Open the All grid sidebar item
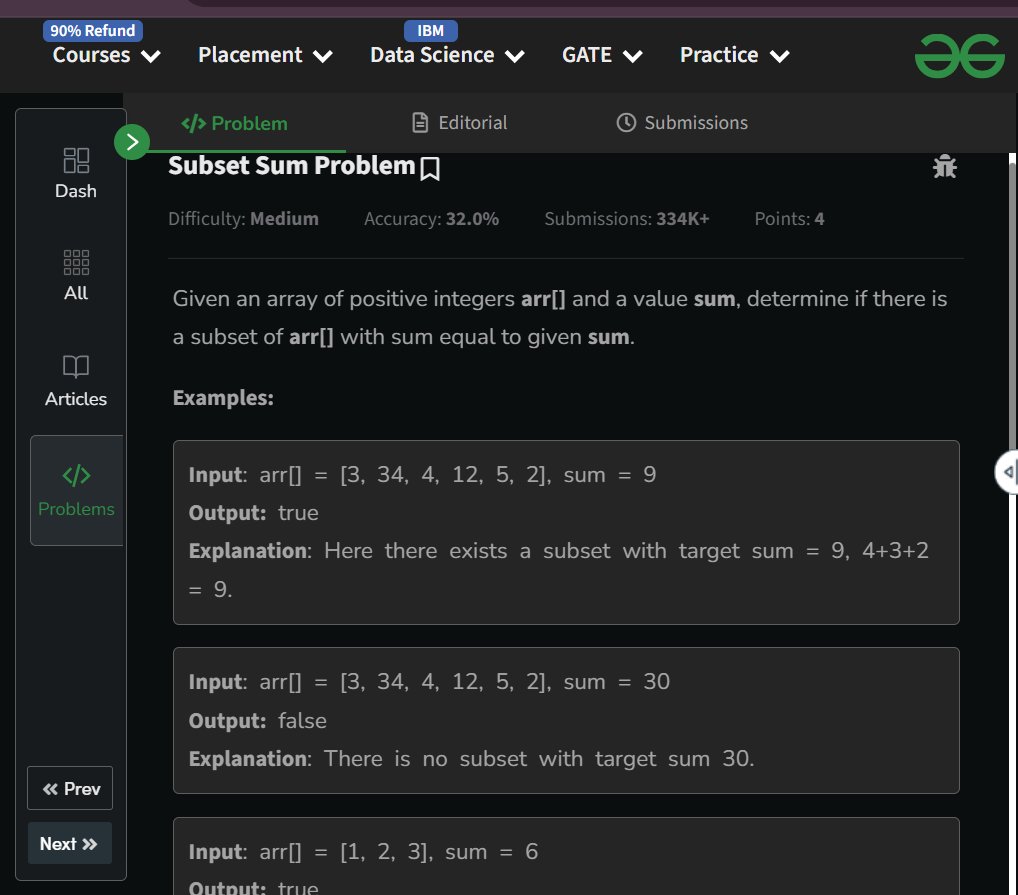 click(x=76, y=275)
